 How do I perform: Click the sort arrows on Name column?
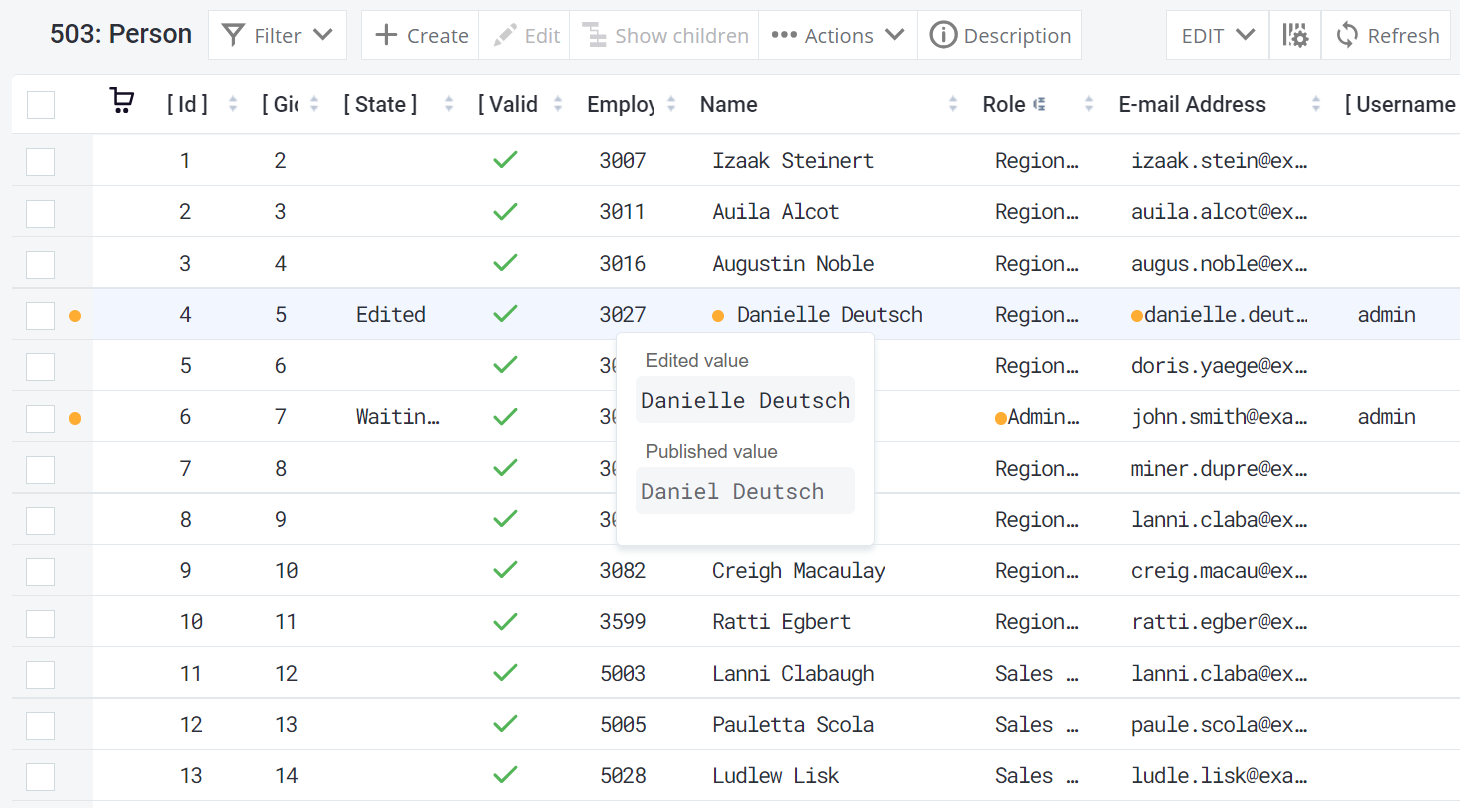pos(953,104)
